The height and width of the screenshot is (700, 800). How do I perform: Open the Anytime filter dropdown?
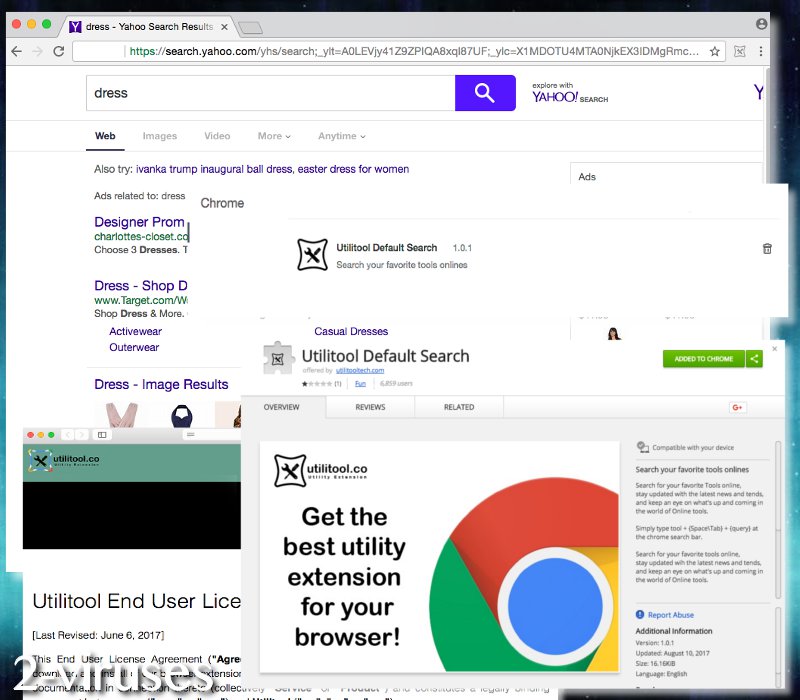pyautogui.click(x=341, y=136)
